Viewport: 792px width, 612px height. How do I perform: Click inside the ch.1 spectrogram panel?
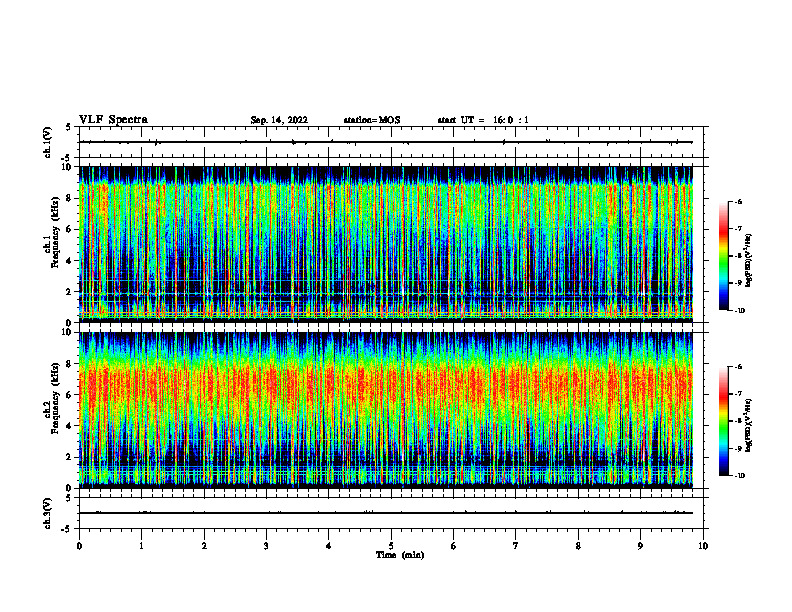[385, 244]
